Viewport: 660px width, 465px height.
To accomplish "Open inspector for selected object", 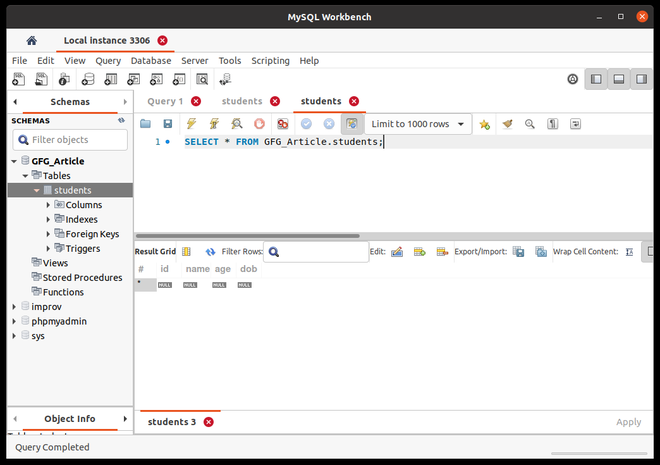I will click(64, 79).
